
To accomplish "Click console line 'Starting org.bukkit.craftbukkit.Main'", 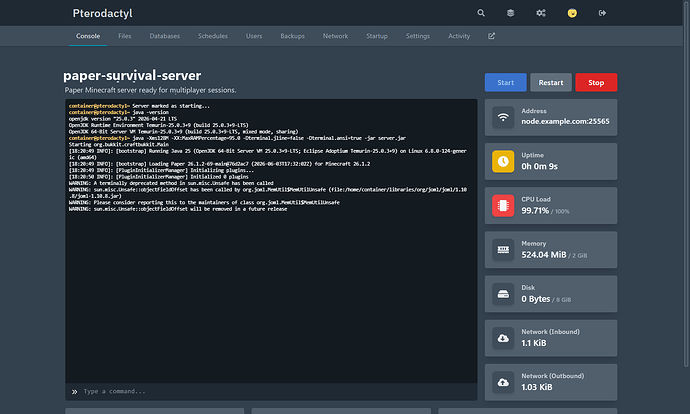I will coord(119,144).
